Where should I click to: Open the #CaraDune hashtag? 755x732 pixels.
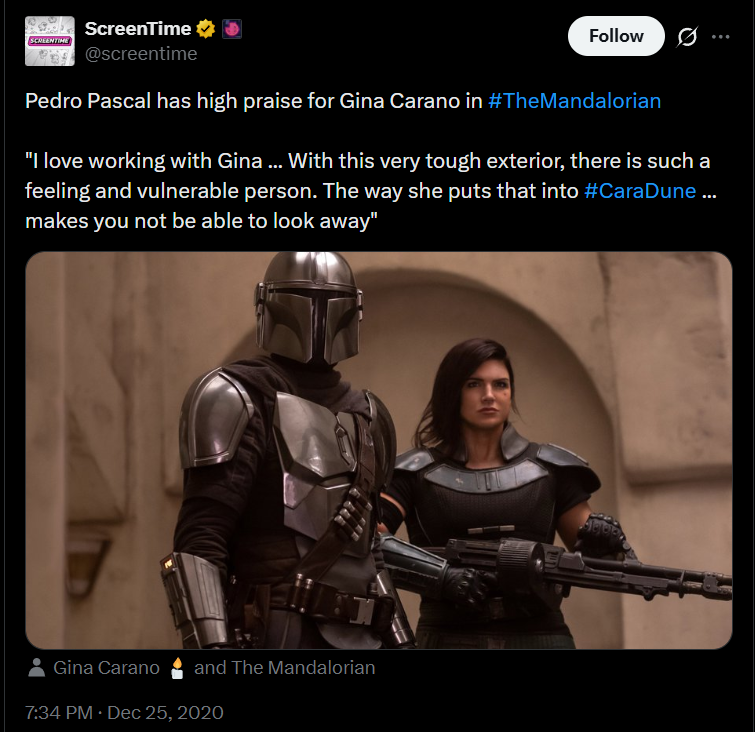pyautogui.click(x=640, y=191)
